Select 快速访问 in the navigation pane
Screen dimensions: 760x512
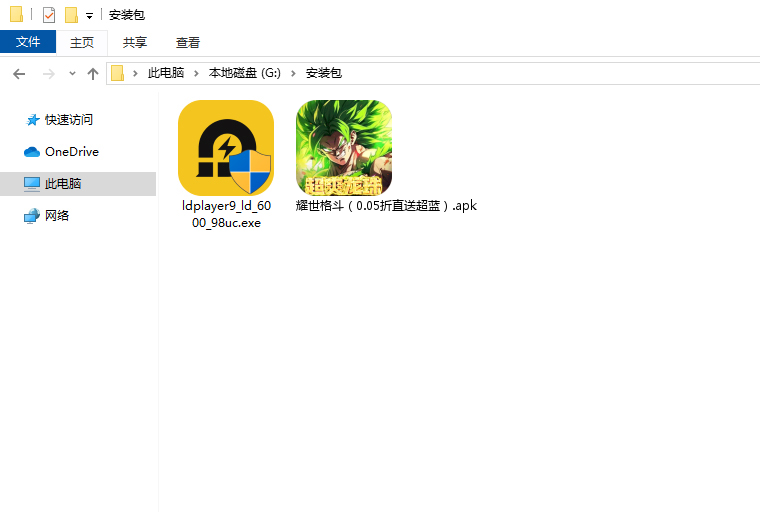(x=68, y=120)
